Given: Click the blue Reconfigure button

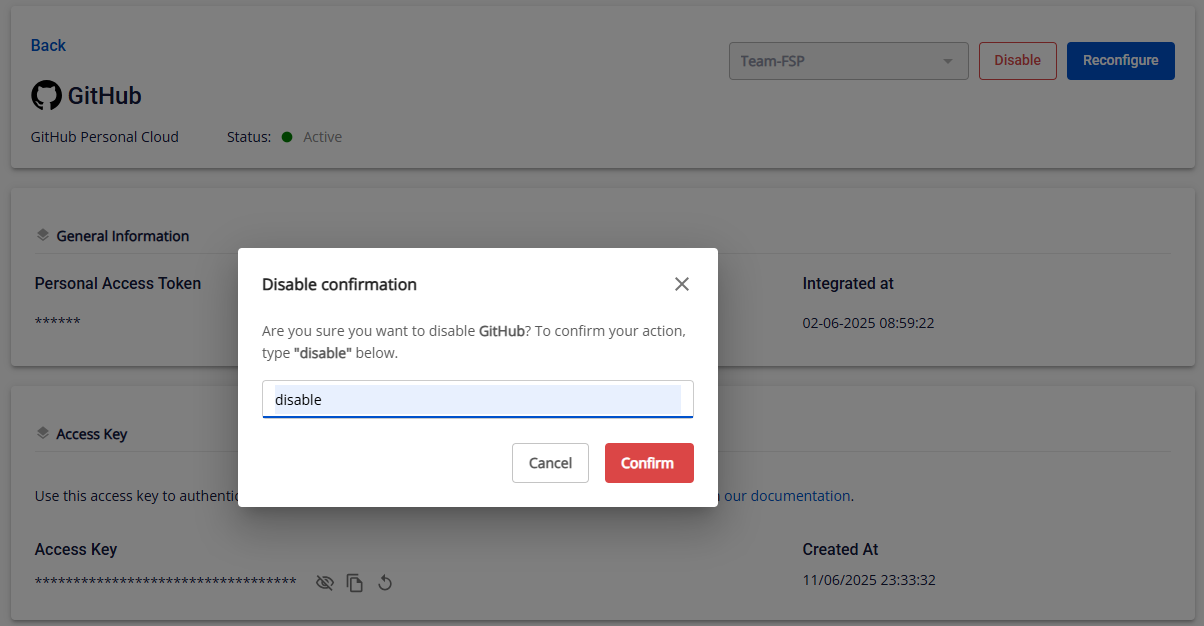Looking at the screenshot, I should (1120, 61).
